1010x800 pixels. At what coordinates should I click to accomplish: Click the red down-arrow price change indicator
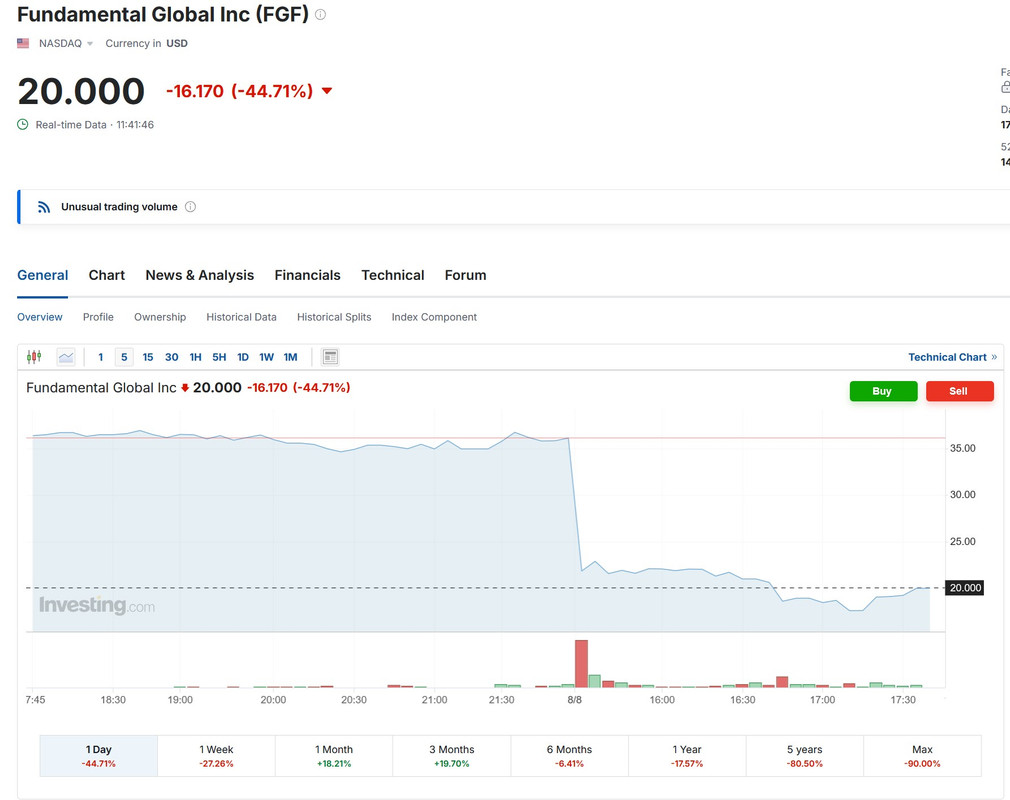pos(327,91)
